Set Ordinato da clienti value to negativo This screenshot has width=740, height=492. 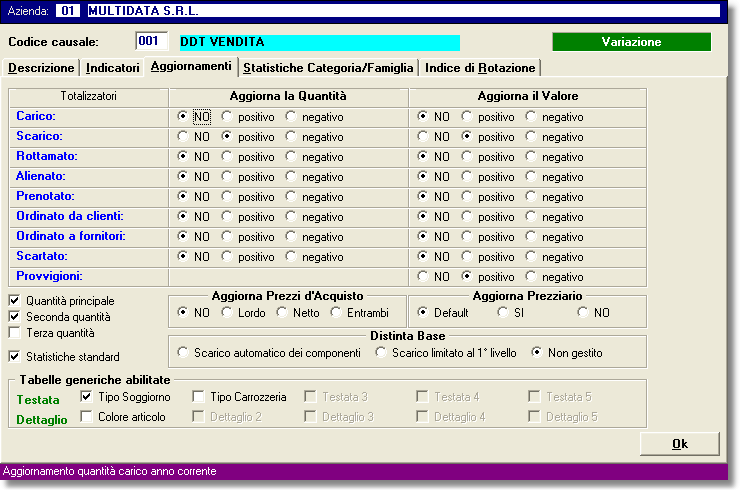(531, 217)
